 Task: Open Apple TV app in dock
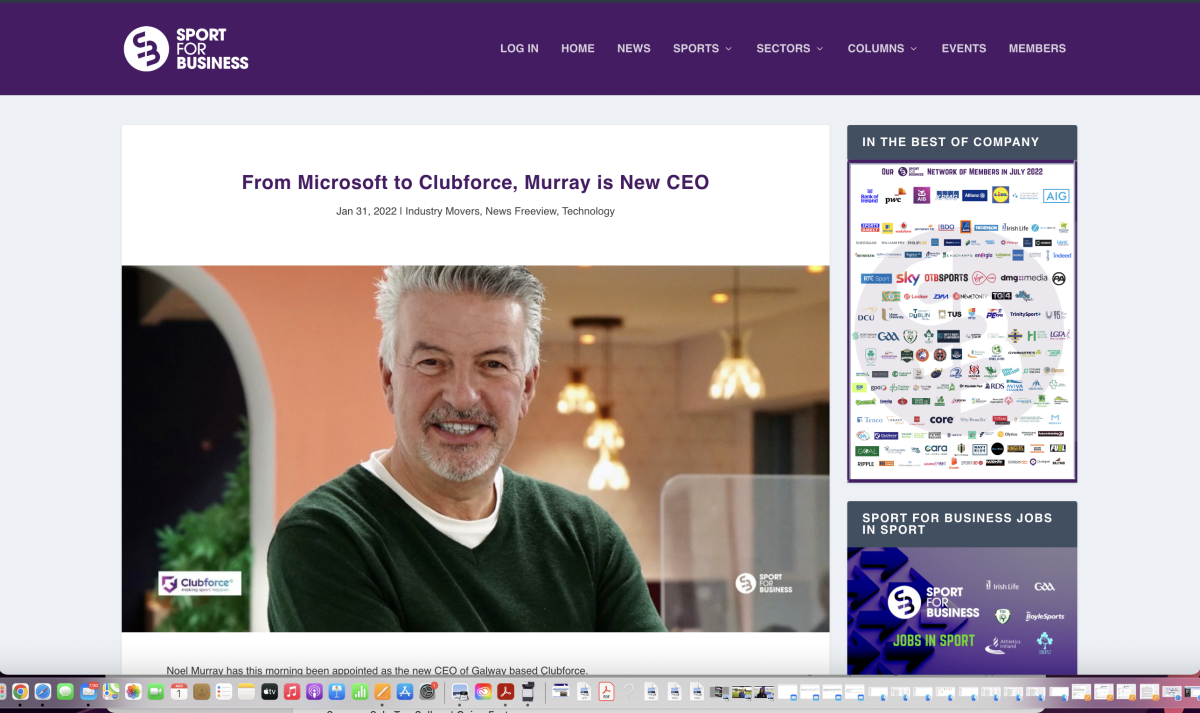click(x=269, y=691)
